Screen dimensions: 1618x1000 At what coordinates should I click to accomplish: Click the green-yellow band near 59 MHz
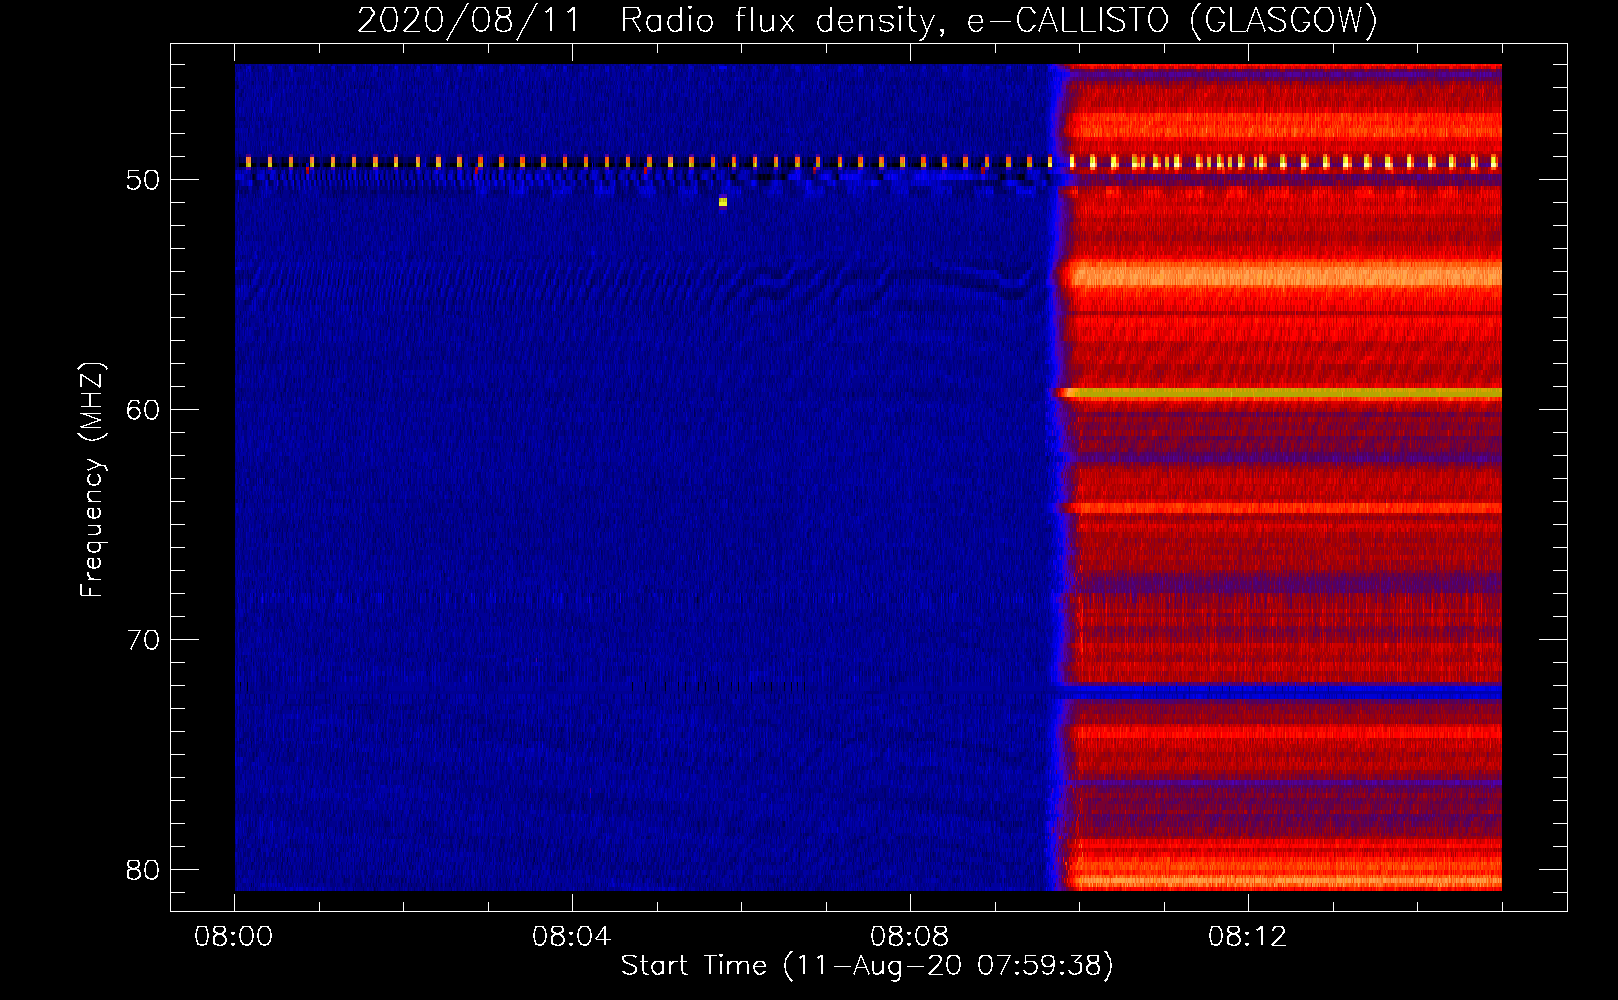(1281, 394)
